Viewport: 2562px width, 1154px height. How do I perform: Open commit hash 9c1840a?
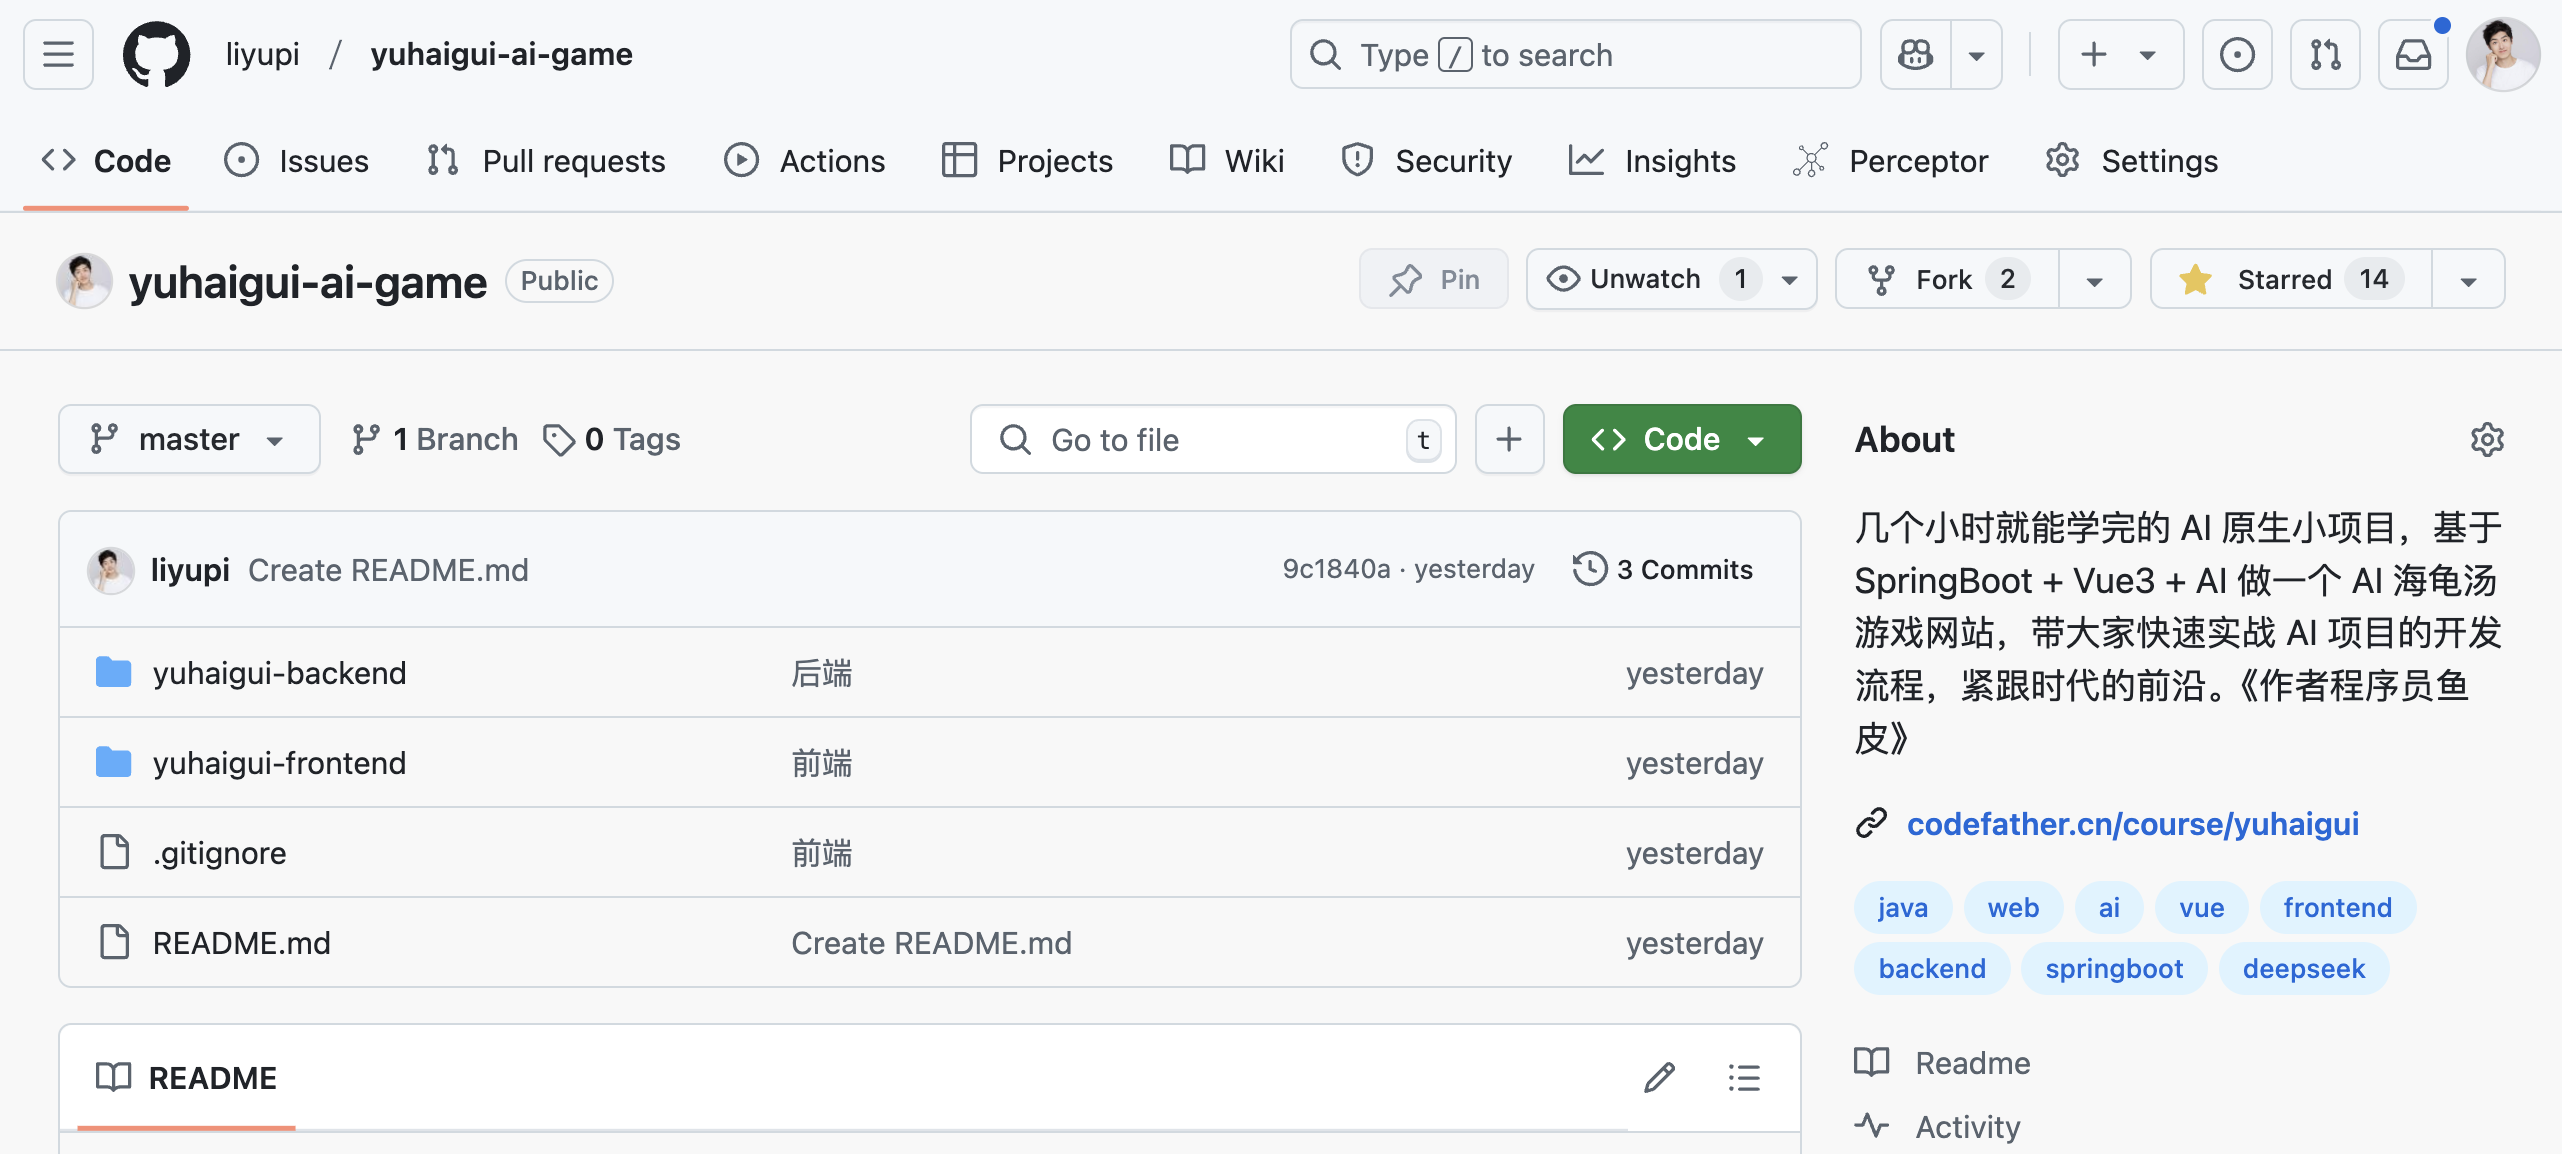[x=1336, y=569]
